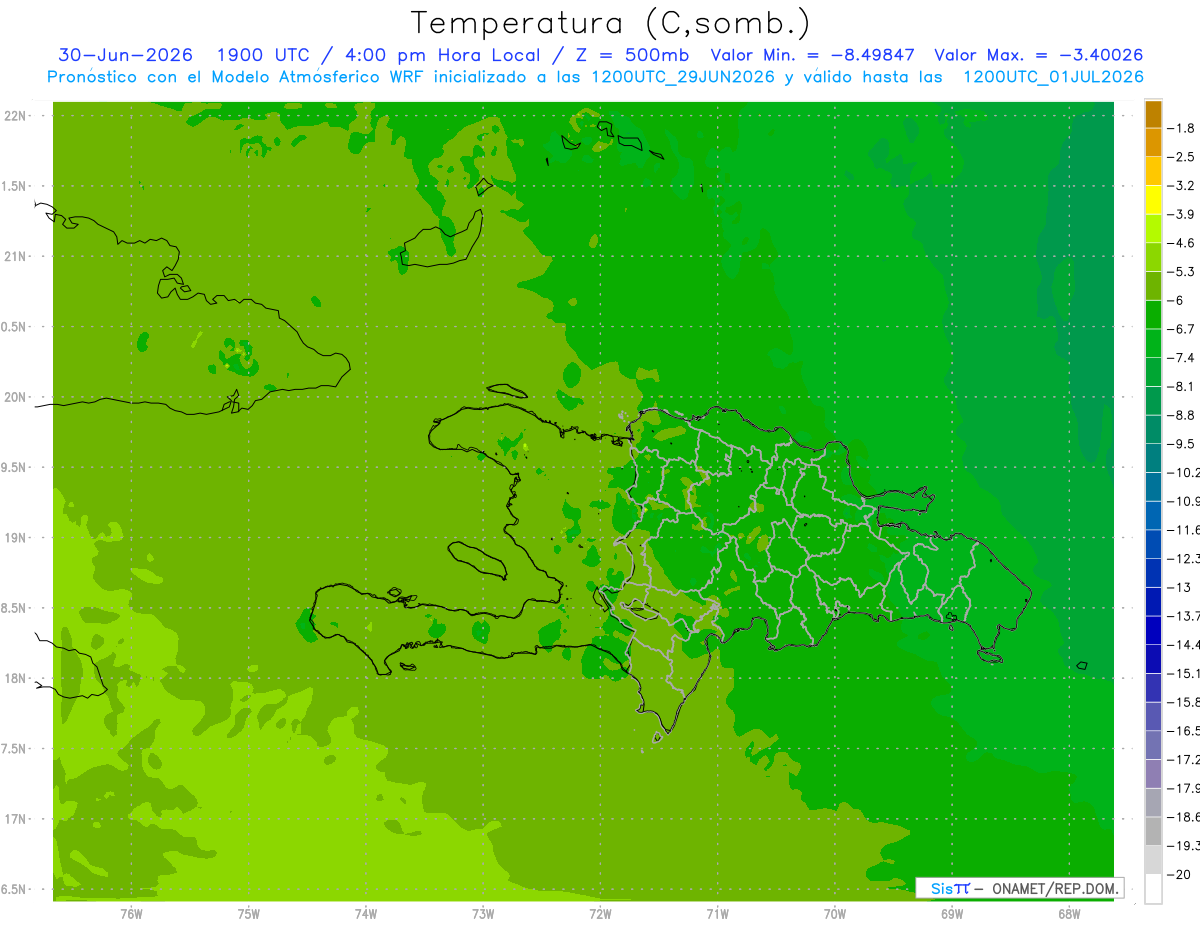Click the '17N' latitude label
Image resolution: width=1200 pixels, height=927 pixels.
pos(15,820)
